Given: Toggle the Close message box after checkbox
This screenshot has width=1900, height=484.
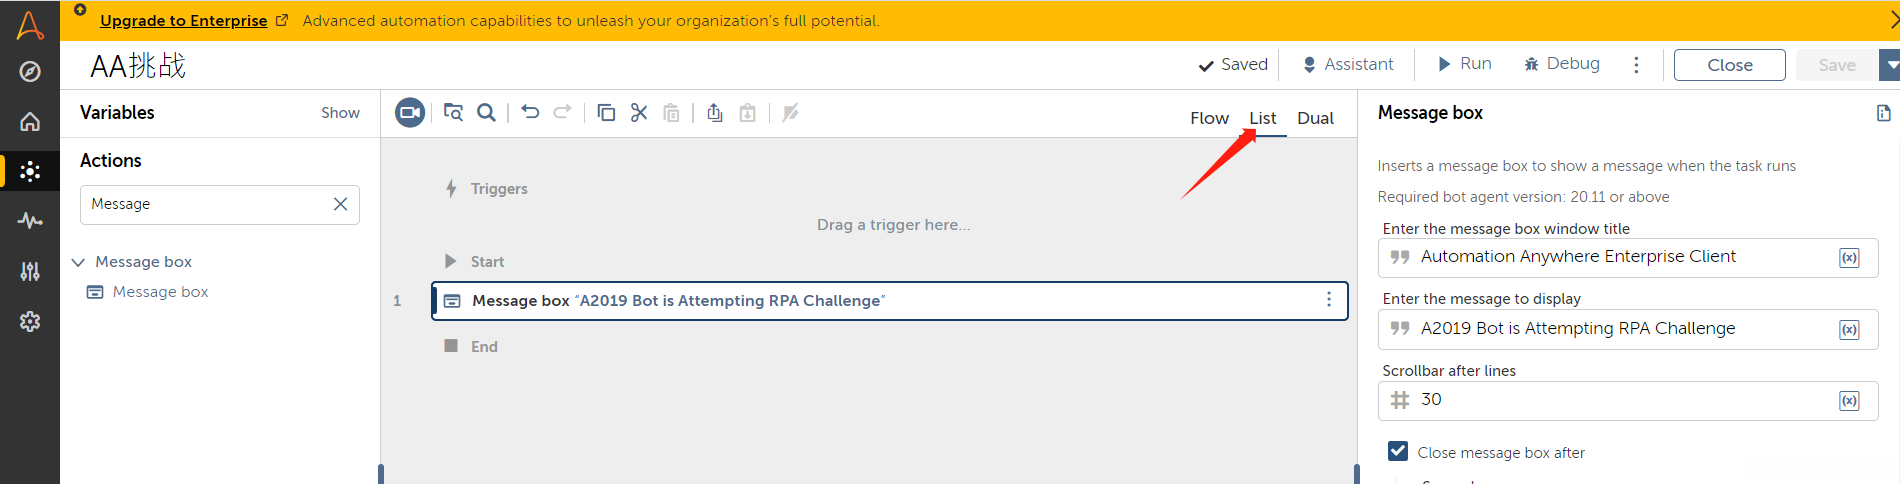Looking at the screenshot, I should point(1398,452).
